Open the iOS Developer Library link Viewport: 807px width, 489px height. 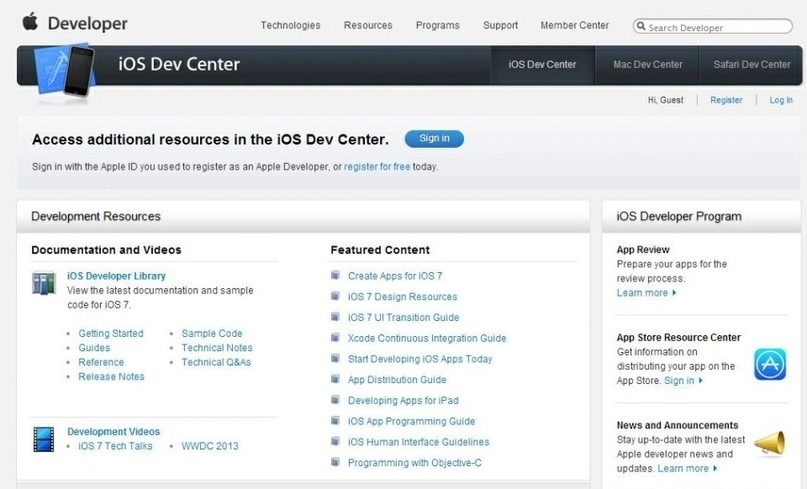coord(116,276)
